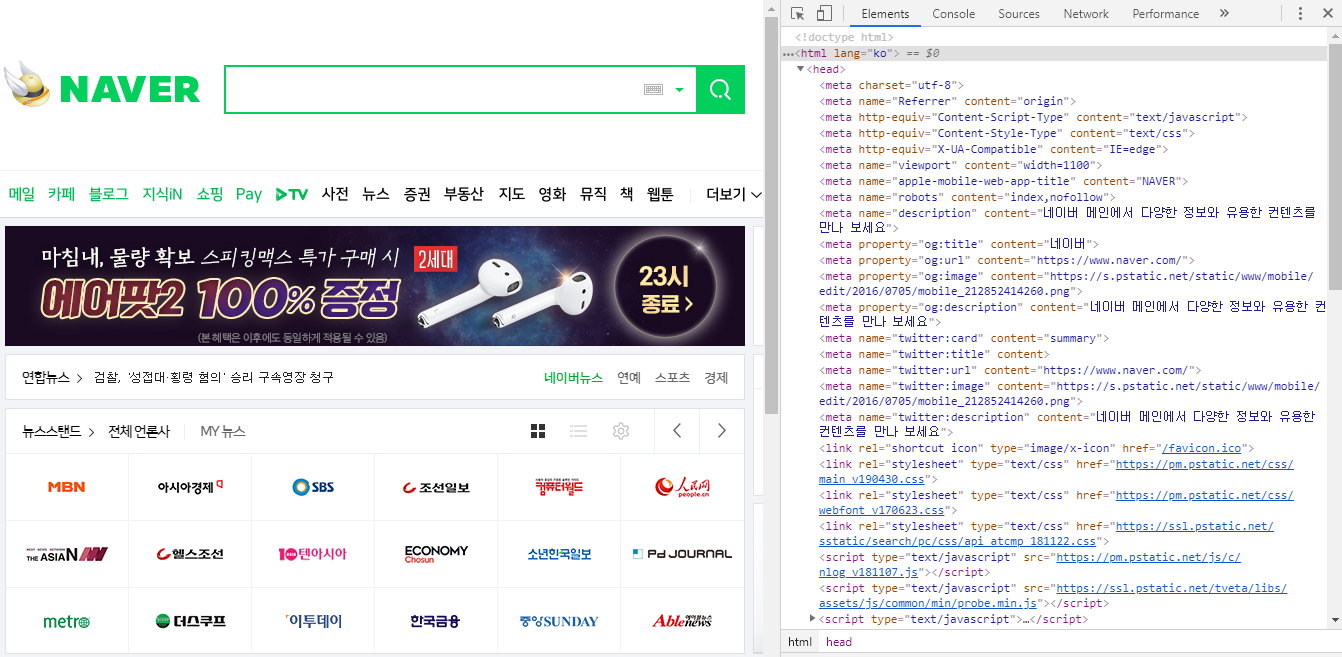Select the MY 뉴스 tab
The height and width of the screenshot is (657, 1342).
click(x=223, y=431)
